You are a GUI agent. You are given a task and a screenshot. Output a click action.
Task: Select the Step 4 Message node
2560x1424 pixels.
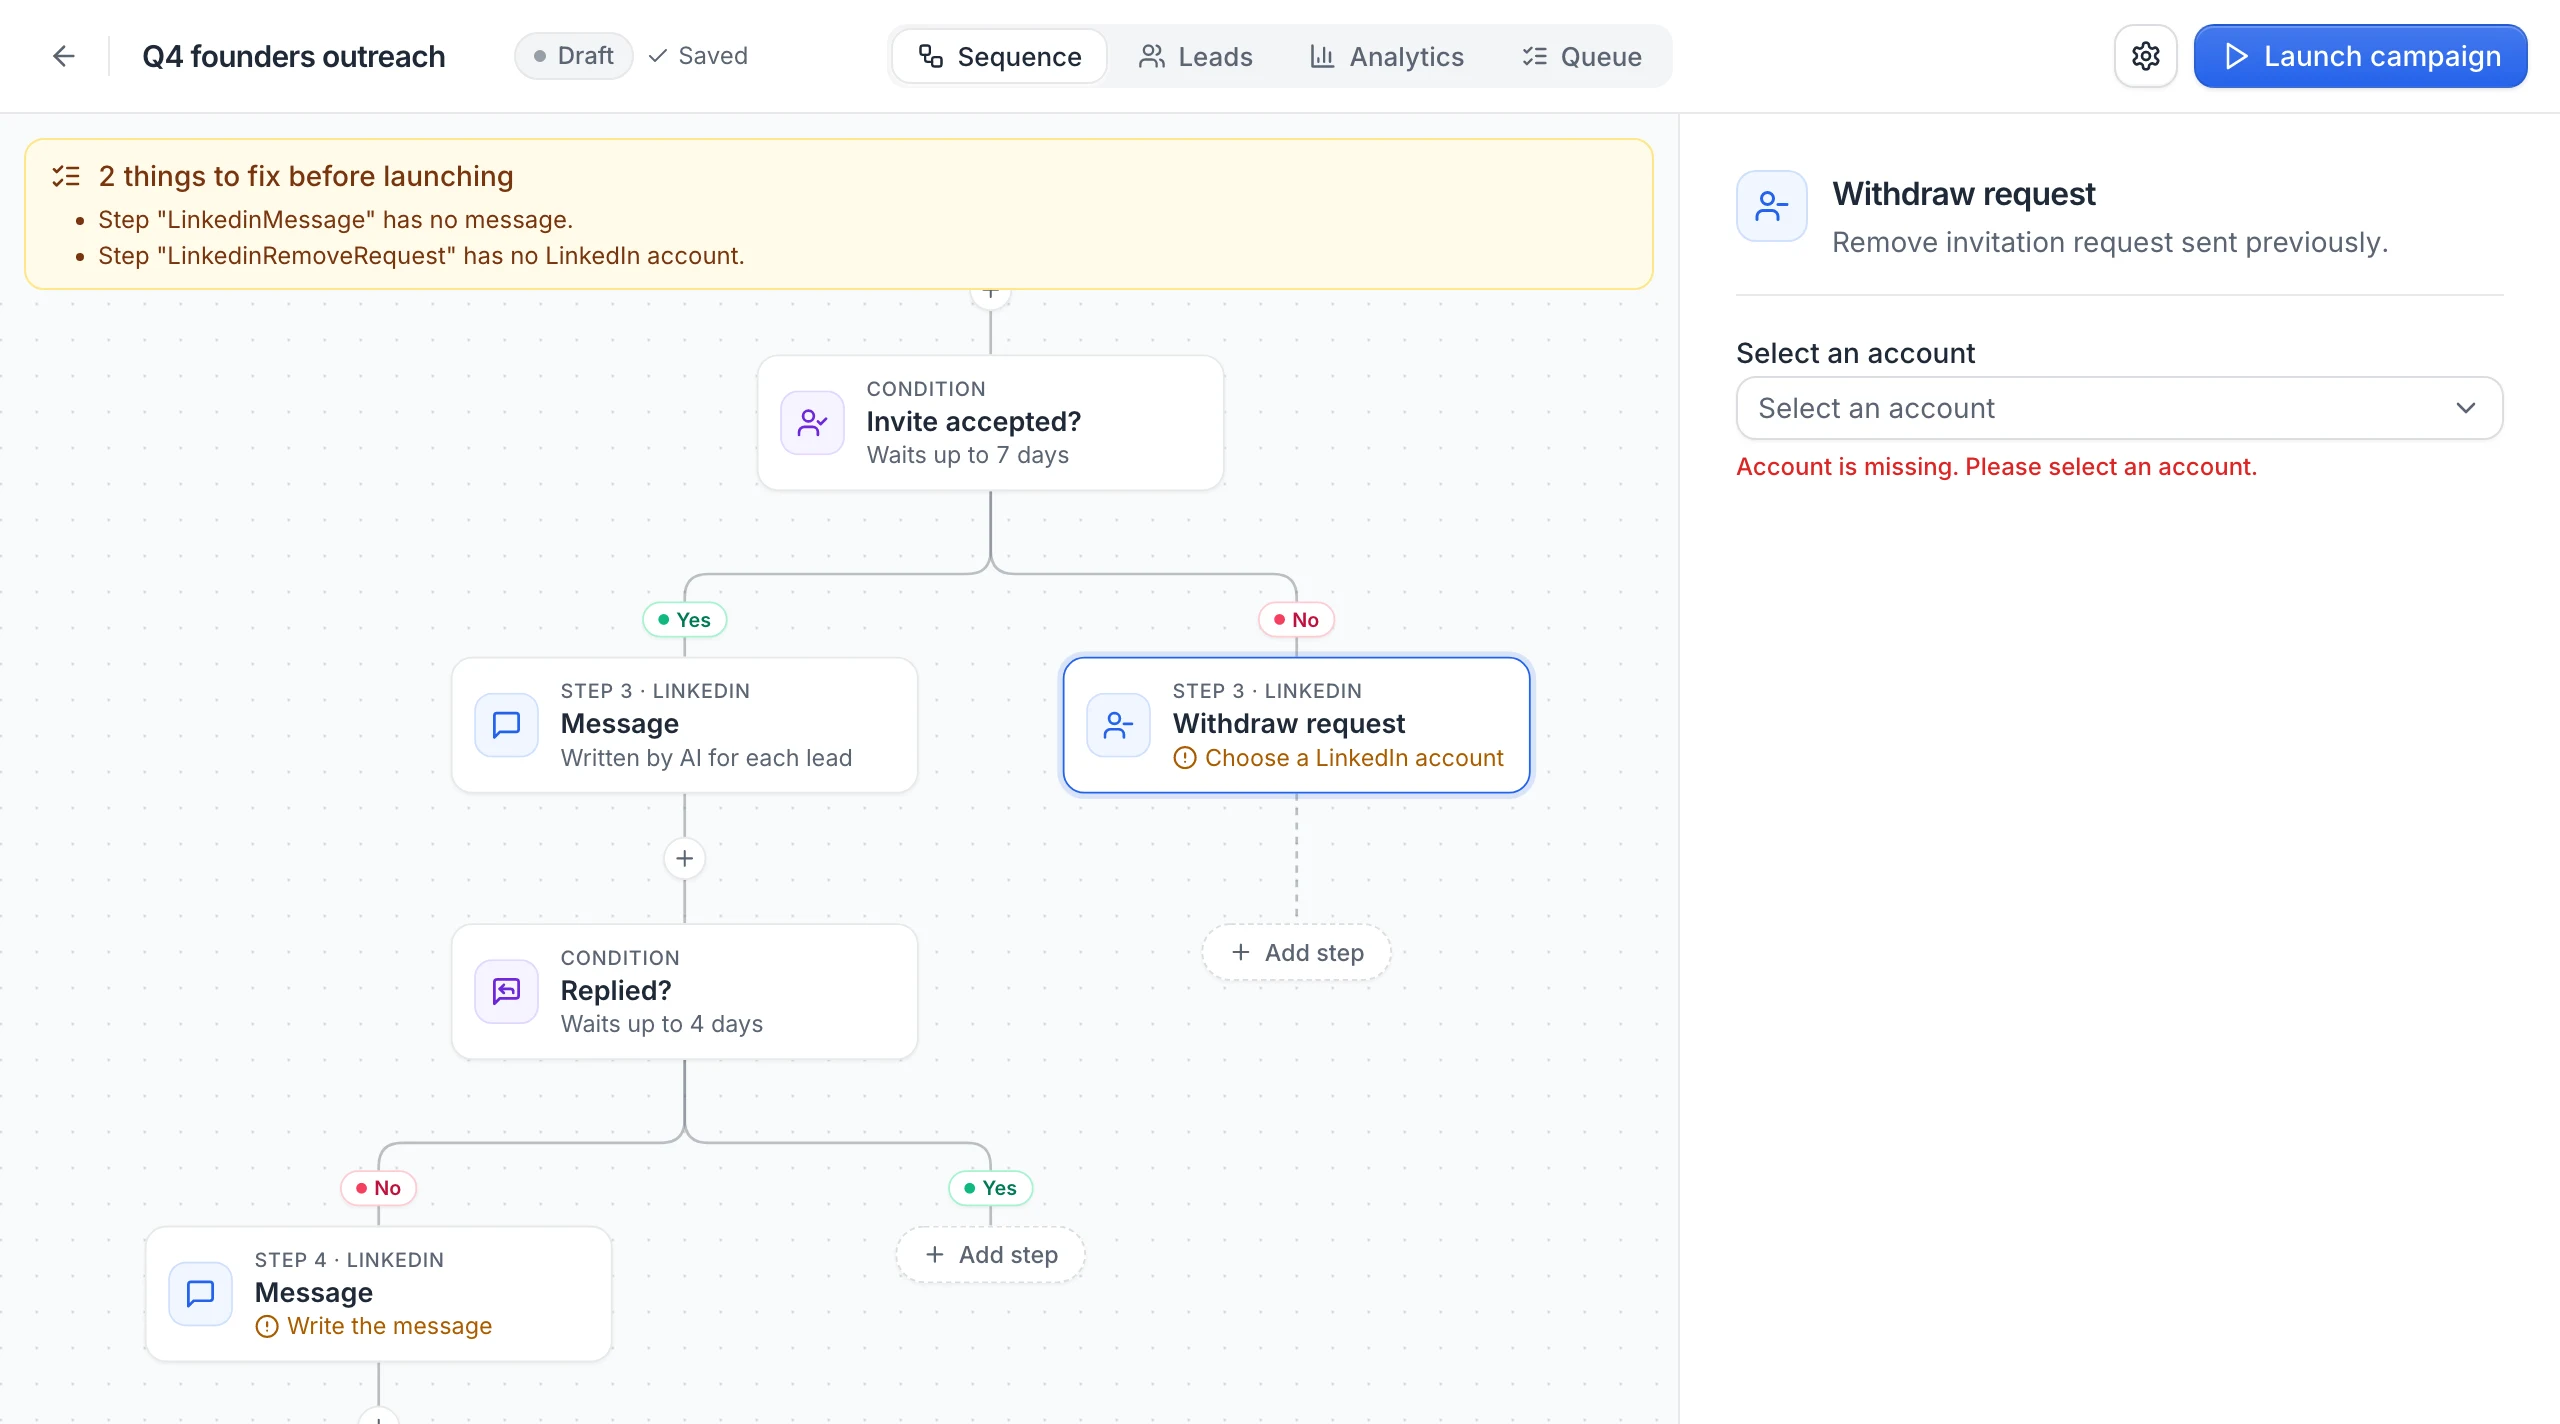[378, 1294]
